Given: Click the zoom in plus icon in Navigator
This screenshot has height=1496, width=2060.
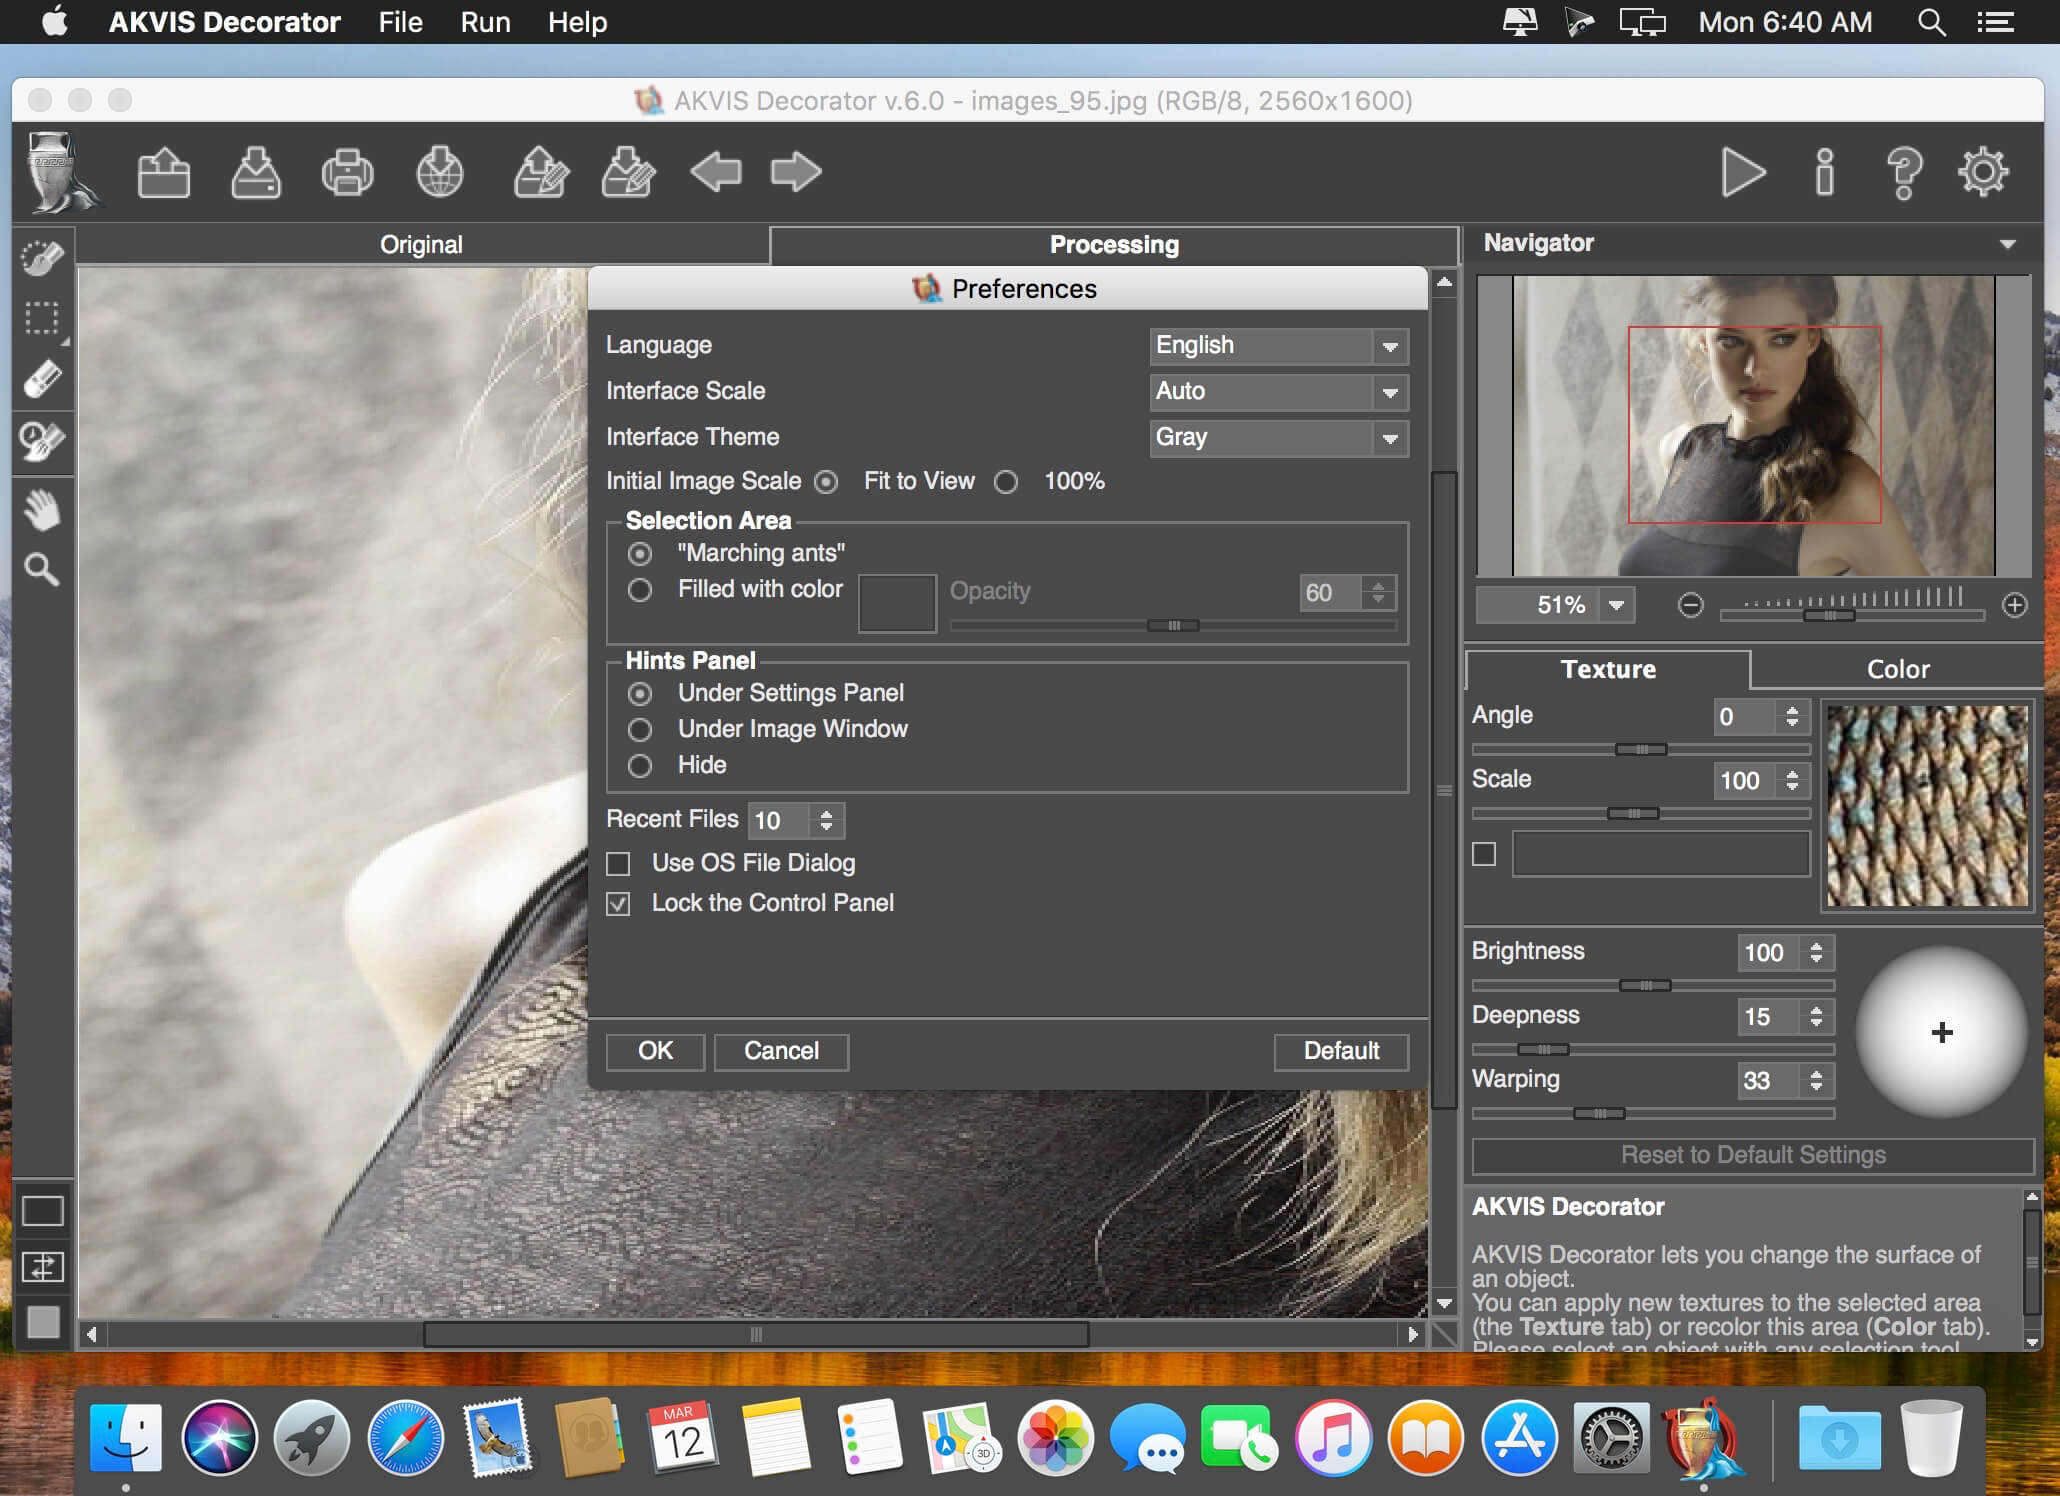Looking at the screenshot, I should [2015, 605].
